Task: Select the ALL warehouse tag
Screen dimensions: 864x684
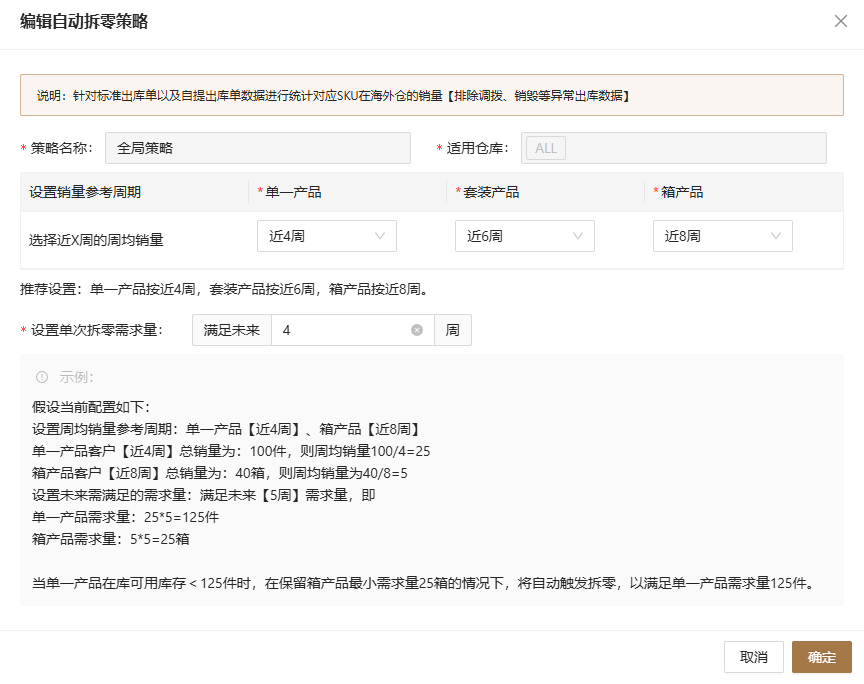Action: [x=546, y=148]
